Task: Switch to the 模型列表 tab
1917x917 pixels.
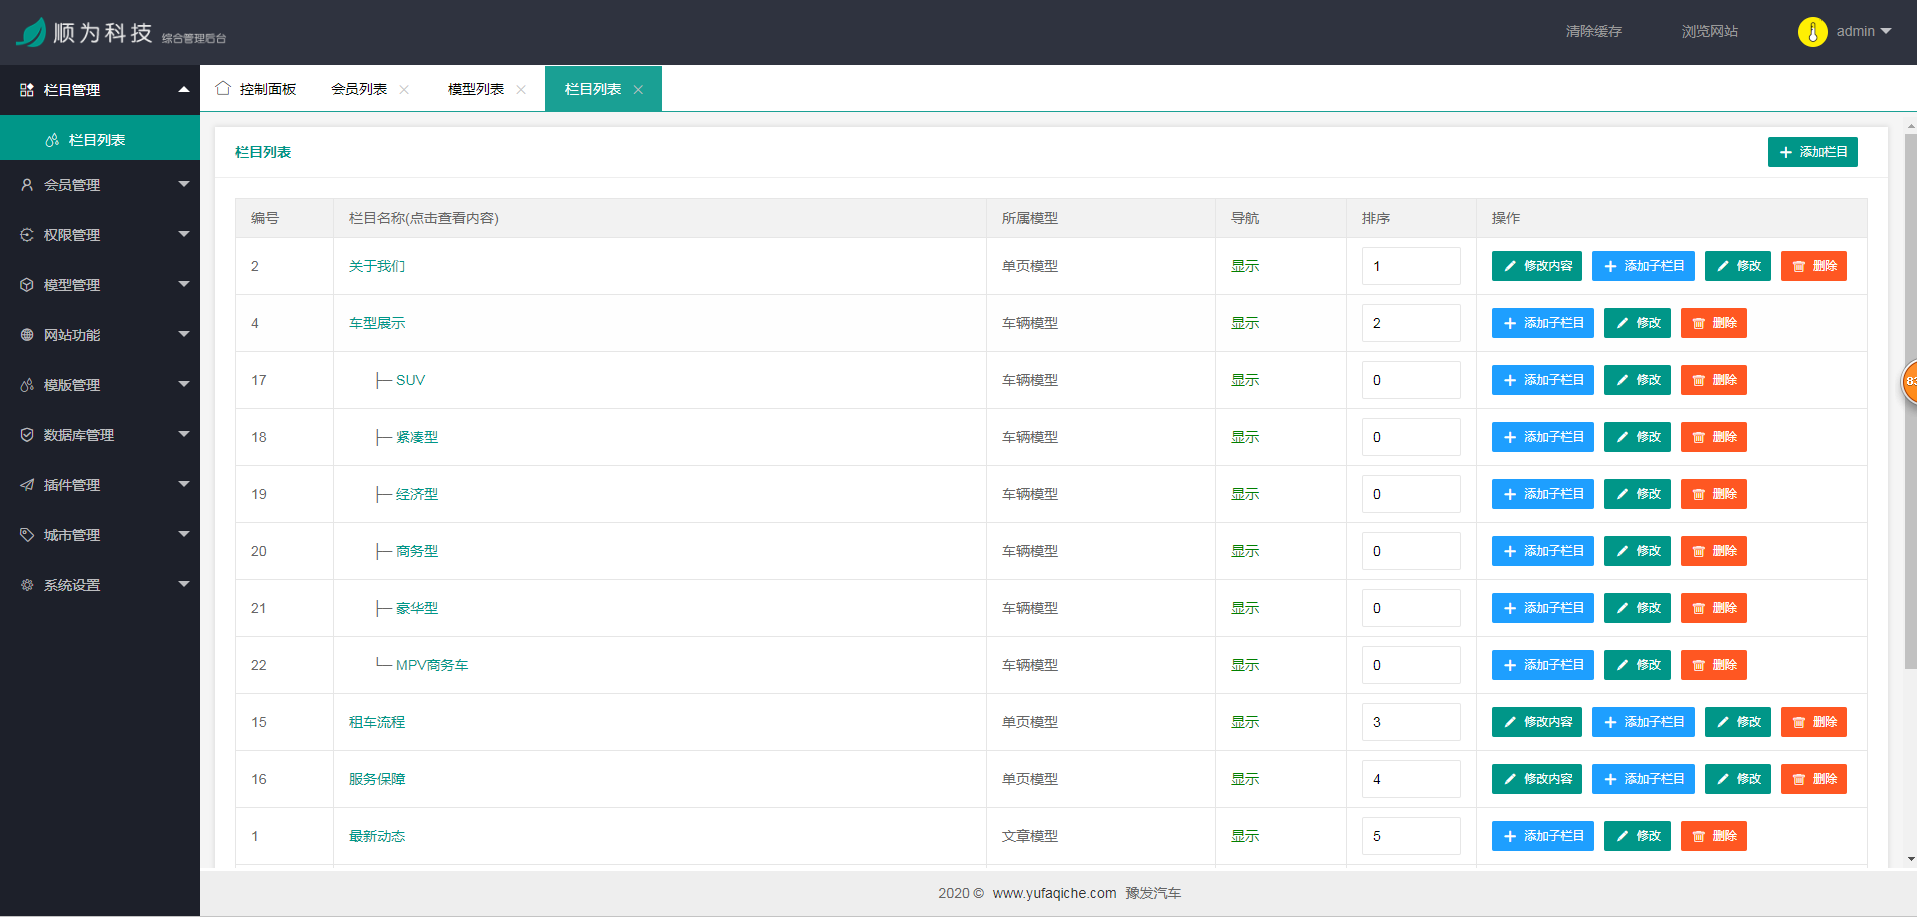Action: pos(475,89)
